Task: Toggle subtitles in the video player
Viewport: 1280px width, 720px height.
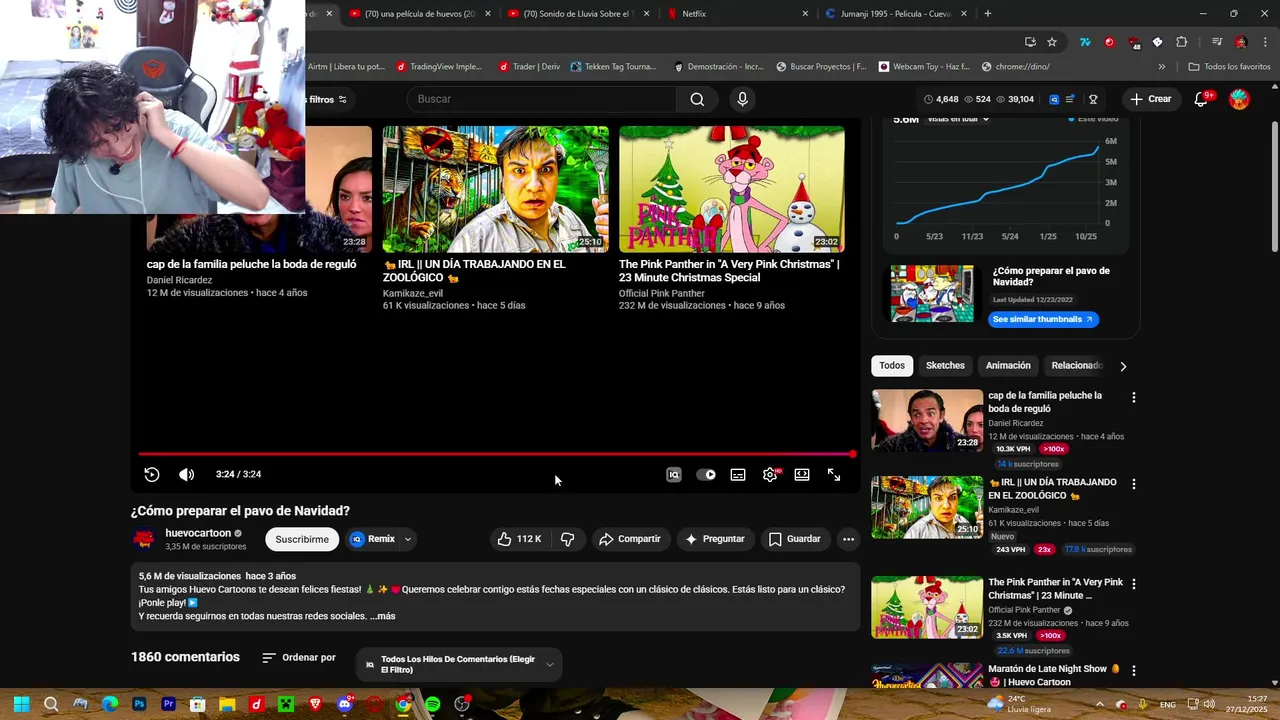Action: [x=738, y=475]
